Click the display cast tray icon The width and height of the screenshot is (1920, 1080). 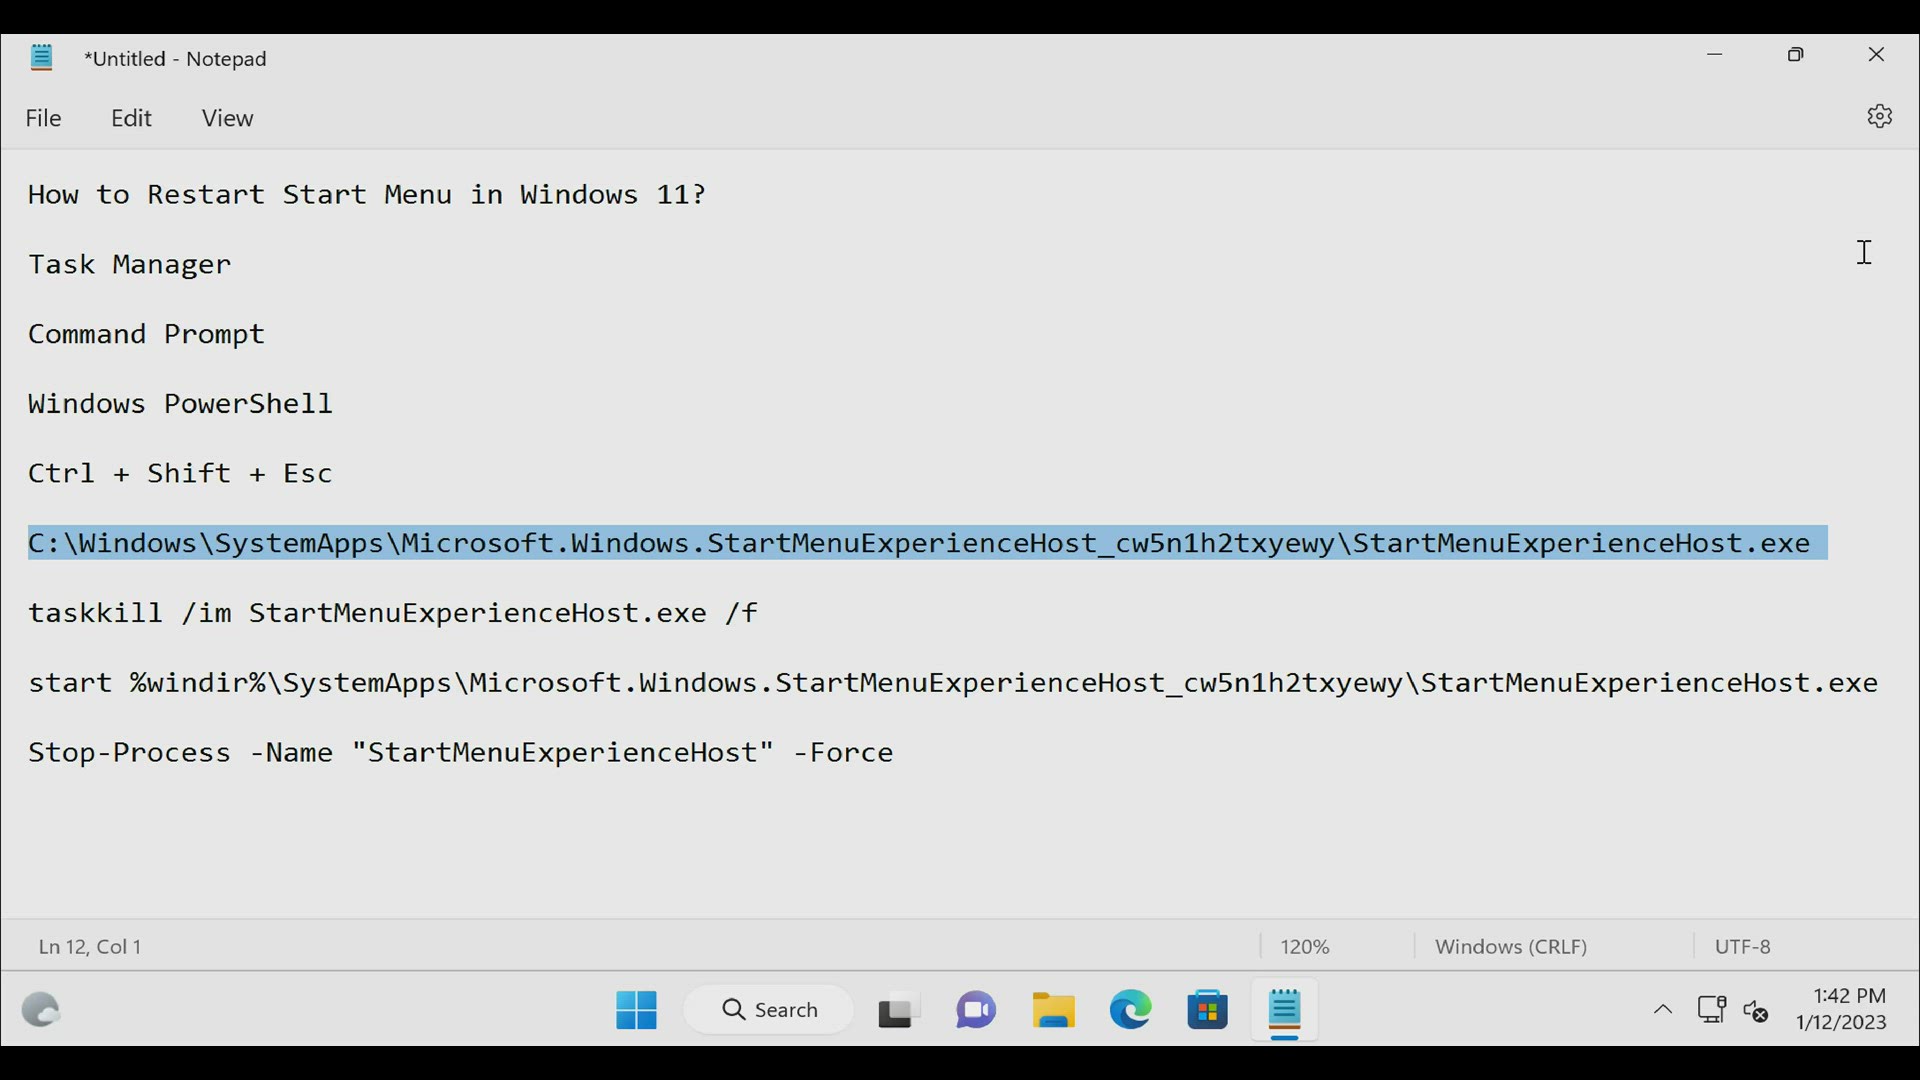[1712, 1010]
